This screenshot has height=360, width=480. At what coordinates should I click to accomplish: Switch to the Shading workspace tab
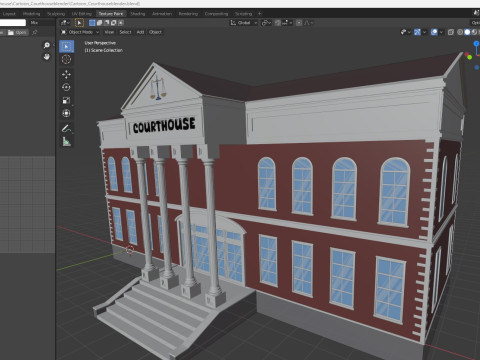coord(138,14)
